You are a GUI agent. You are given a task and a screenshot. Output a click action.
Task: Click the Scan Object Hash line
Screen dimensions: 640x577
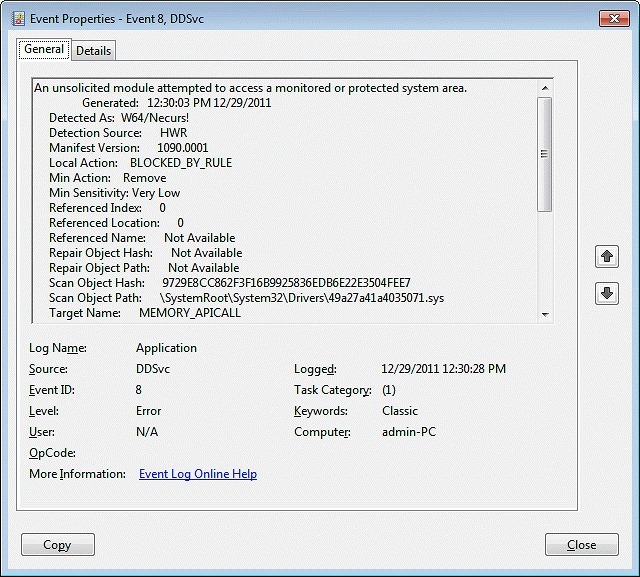(229, 283)
